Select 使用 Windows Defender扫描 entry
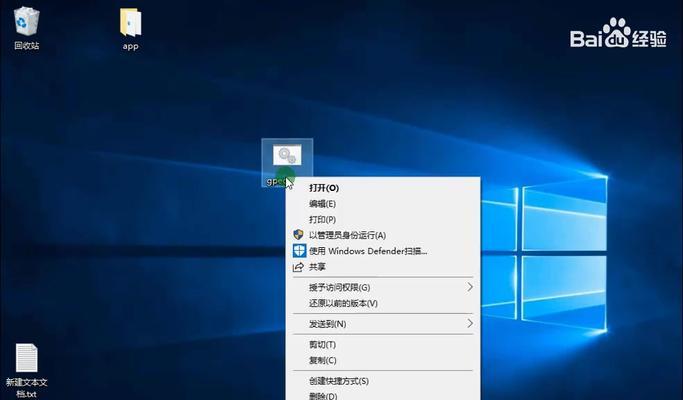The width and height of the screenshot is (683, 400). [383, 251]
